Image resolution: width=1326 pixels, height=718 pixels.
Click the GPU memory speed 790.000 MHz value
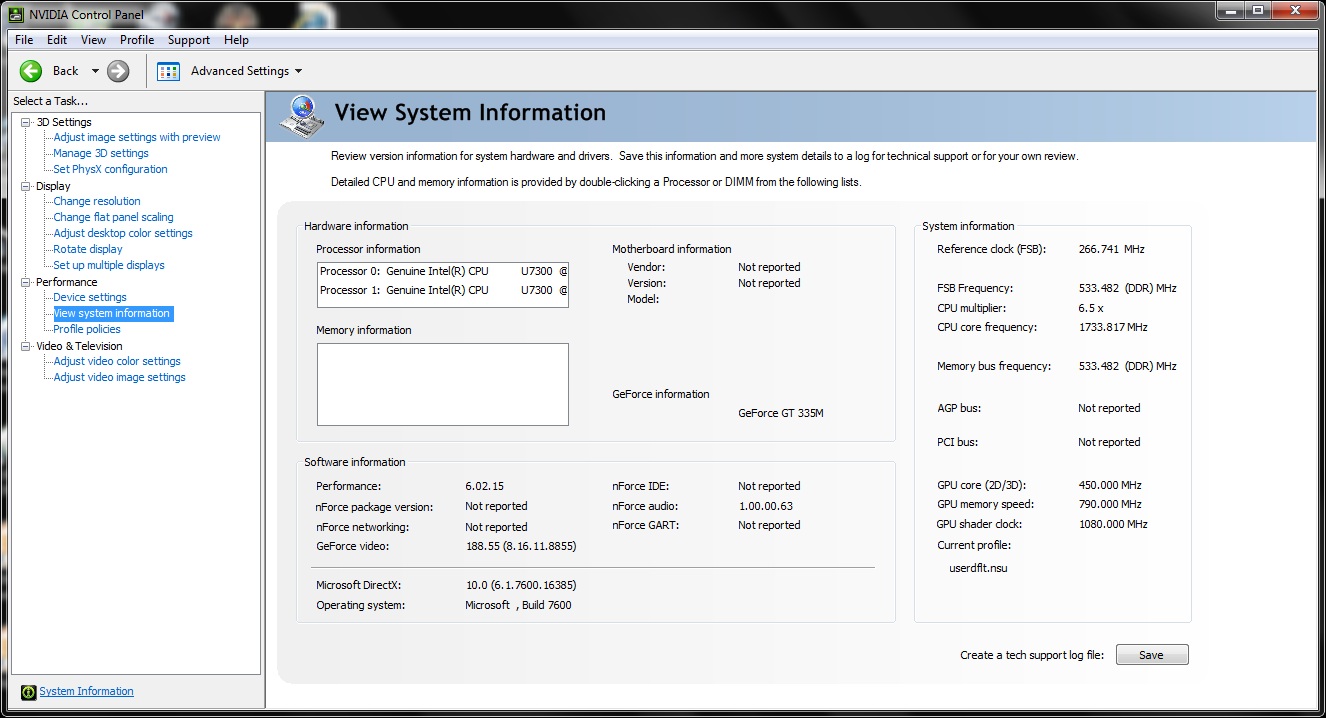tap(1110, 504)
